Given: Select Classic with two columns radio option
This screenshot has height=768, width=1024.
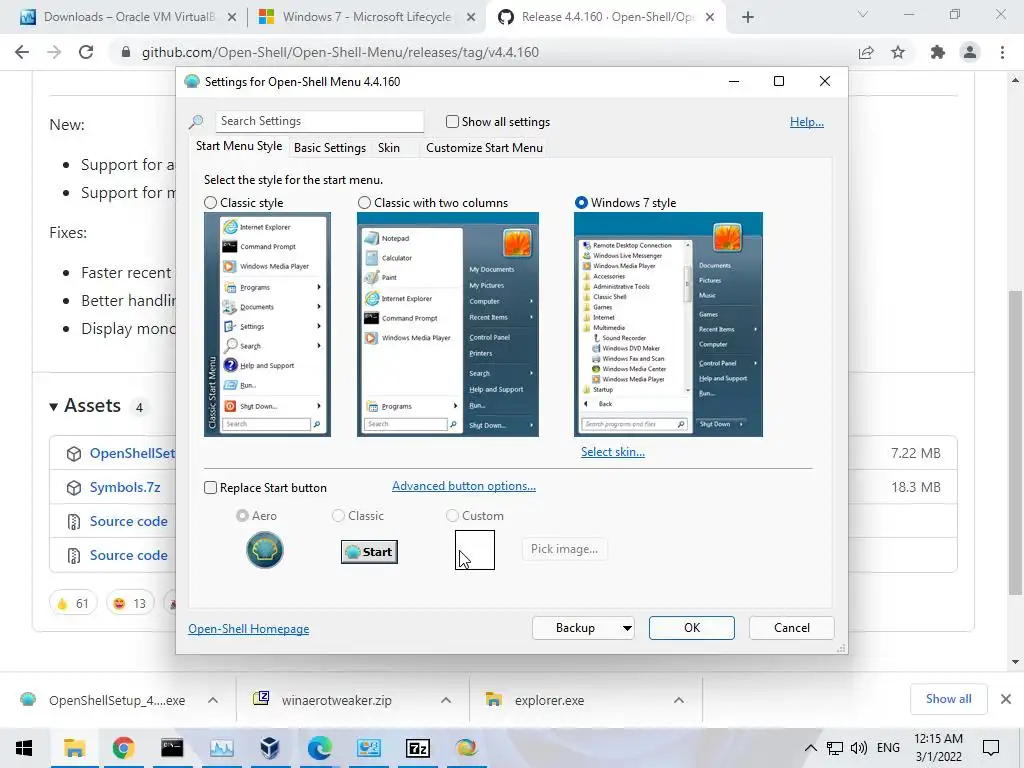Looking at the screenshot, I should [x=364, y=203].
